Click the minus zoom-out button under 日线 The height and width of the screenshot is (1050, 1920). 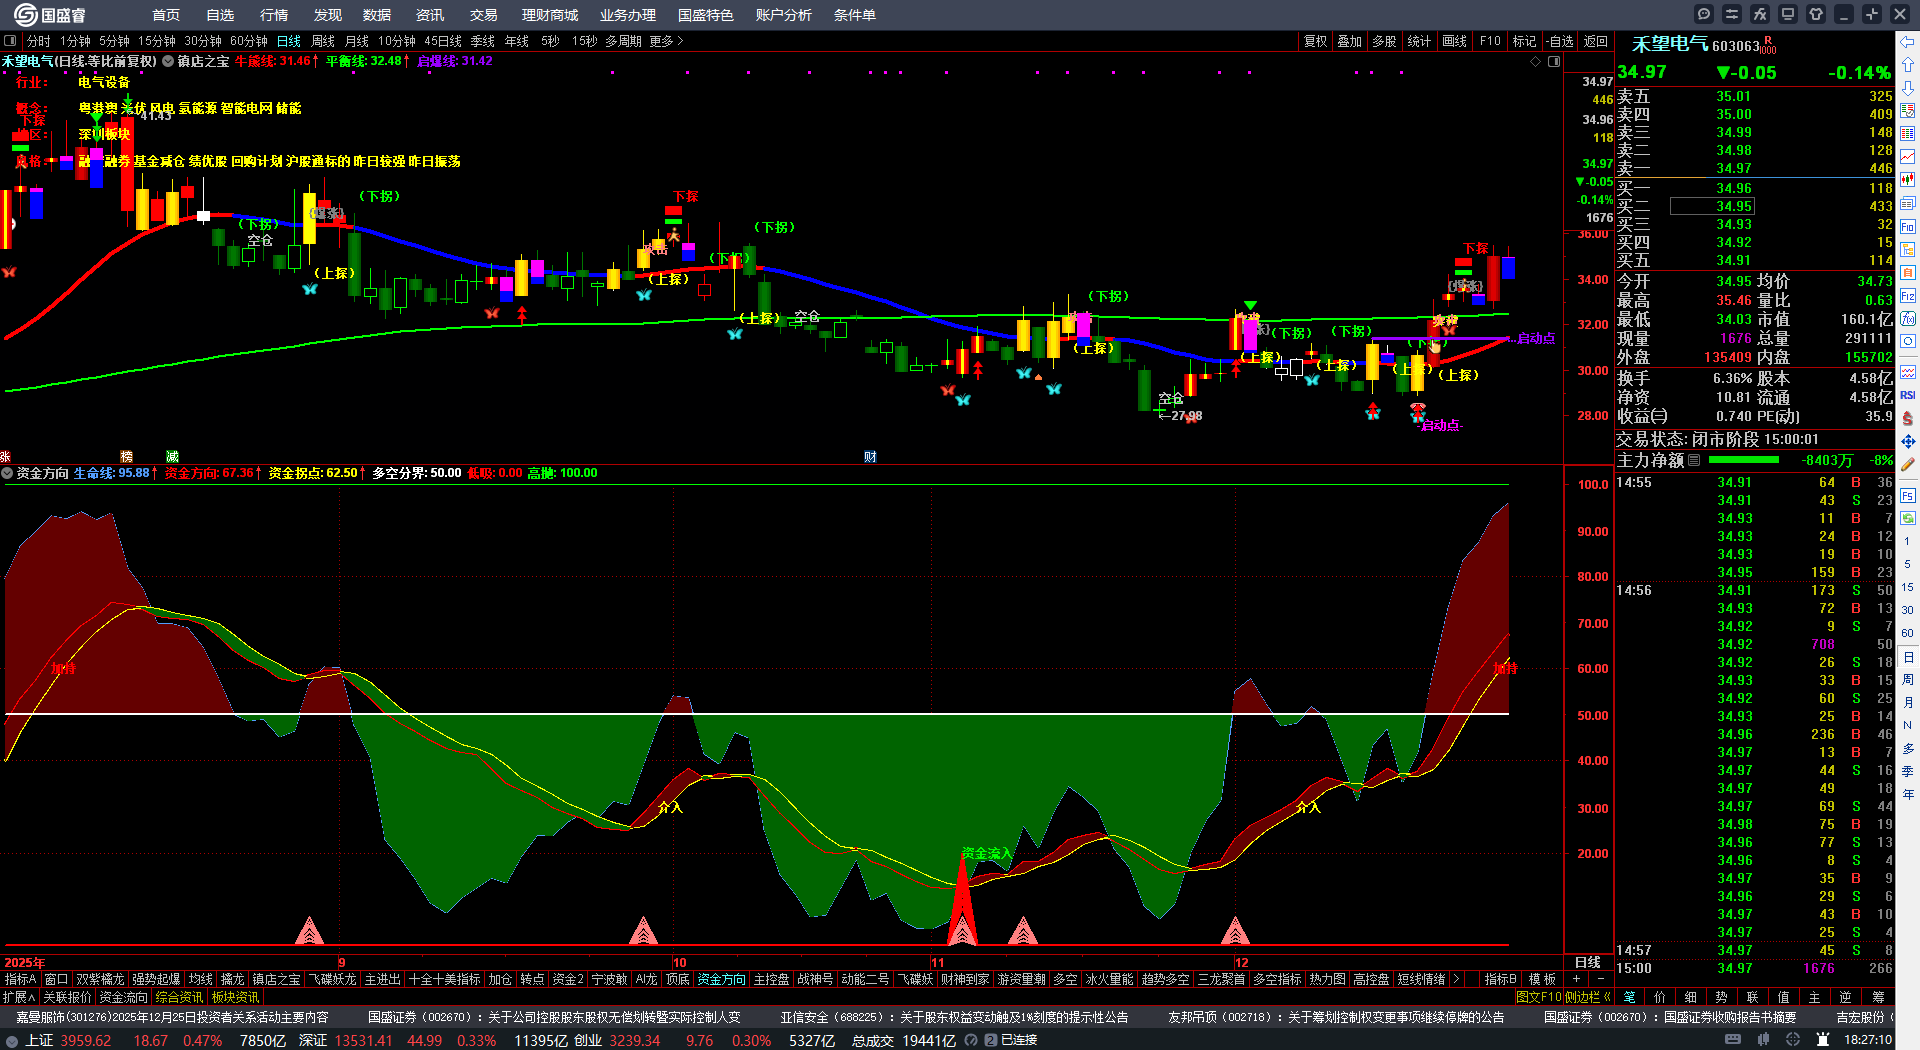tap(1600, 979)
